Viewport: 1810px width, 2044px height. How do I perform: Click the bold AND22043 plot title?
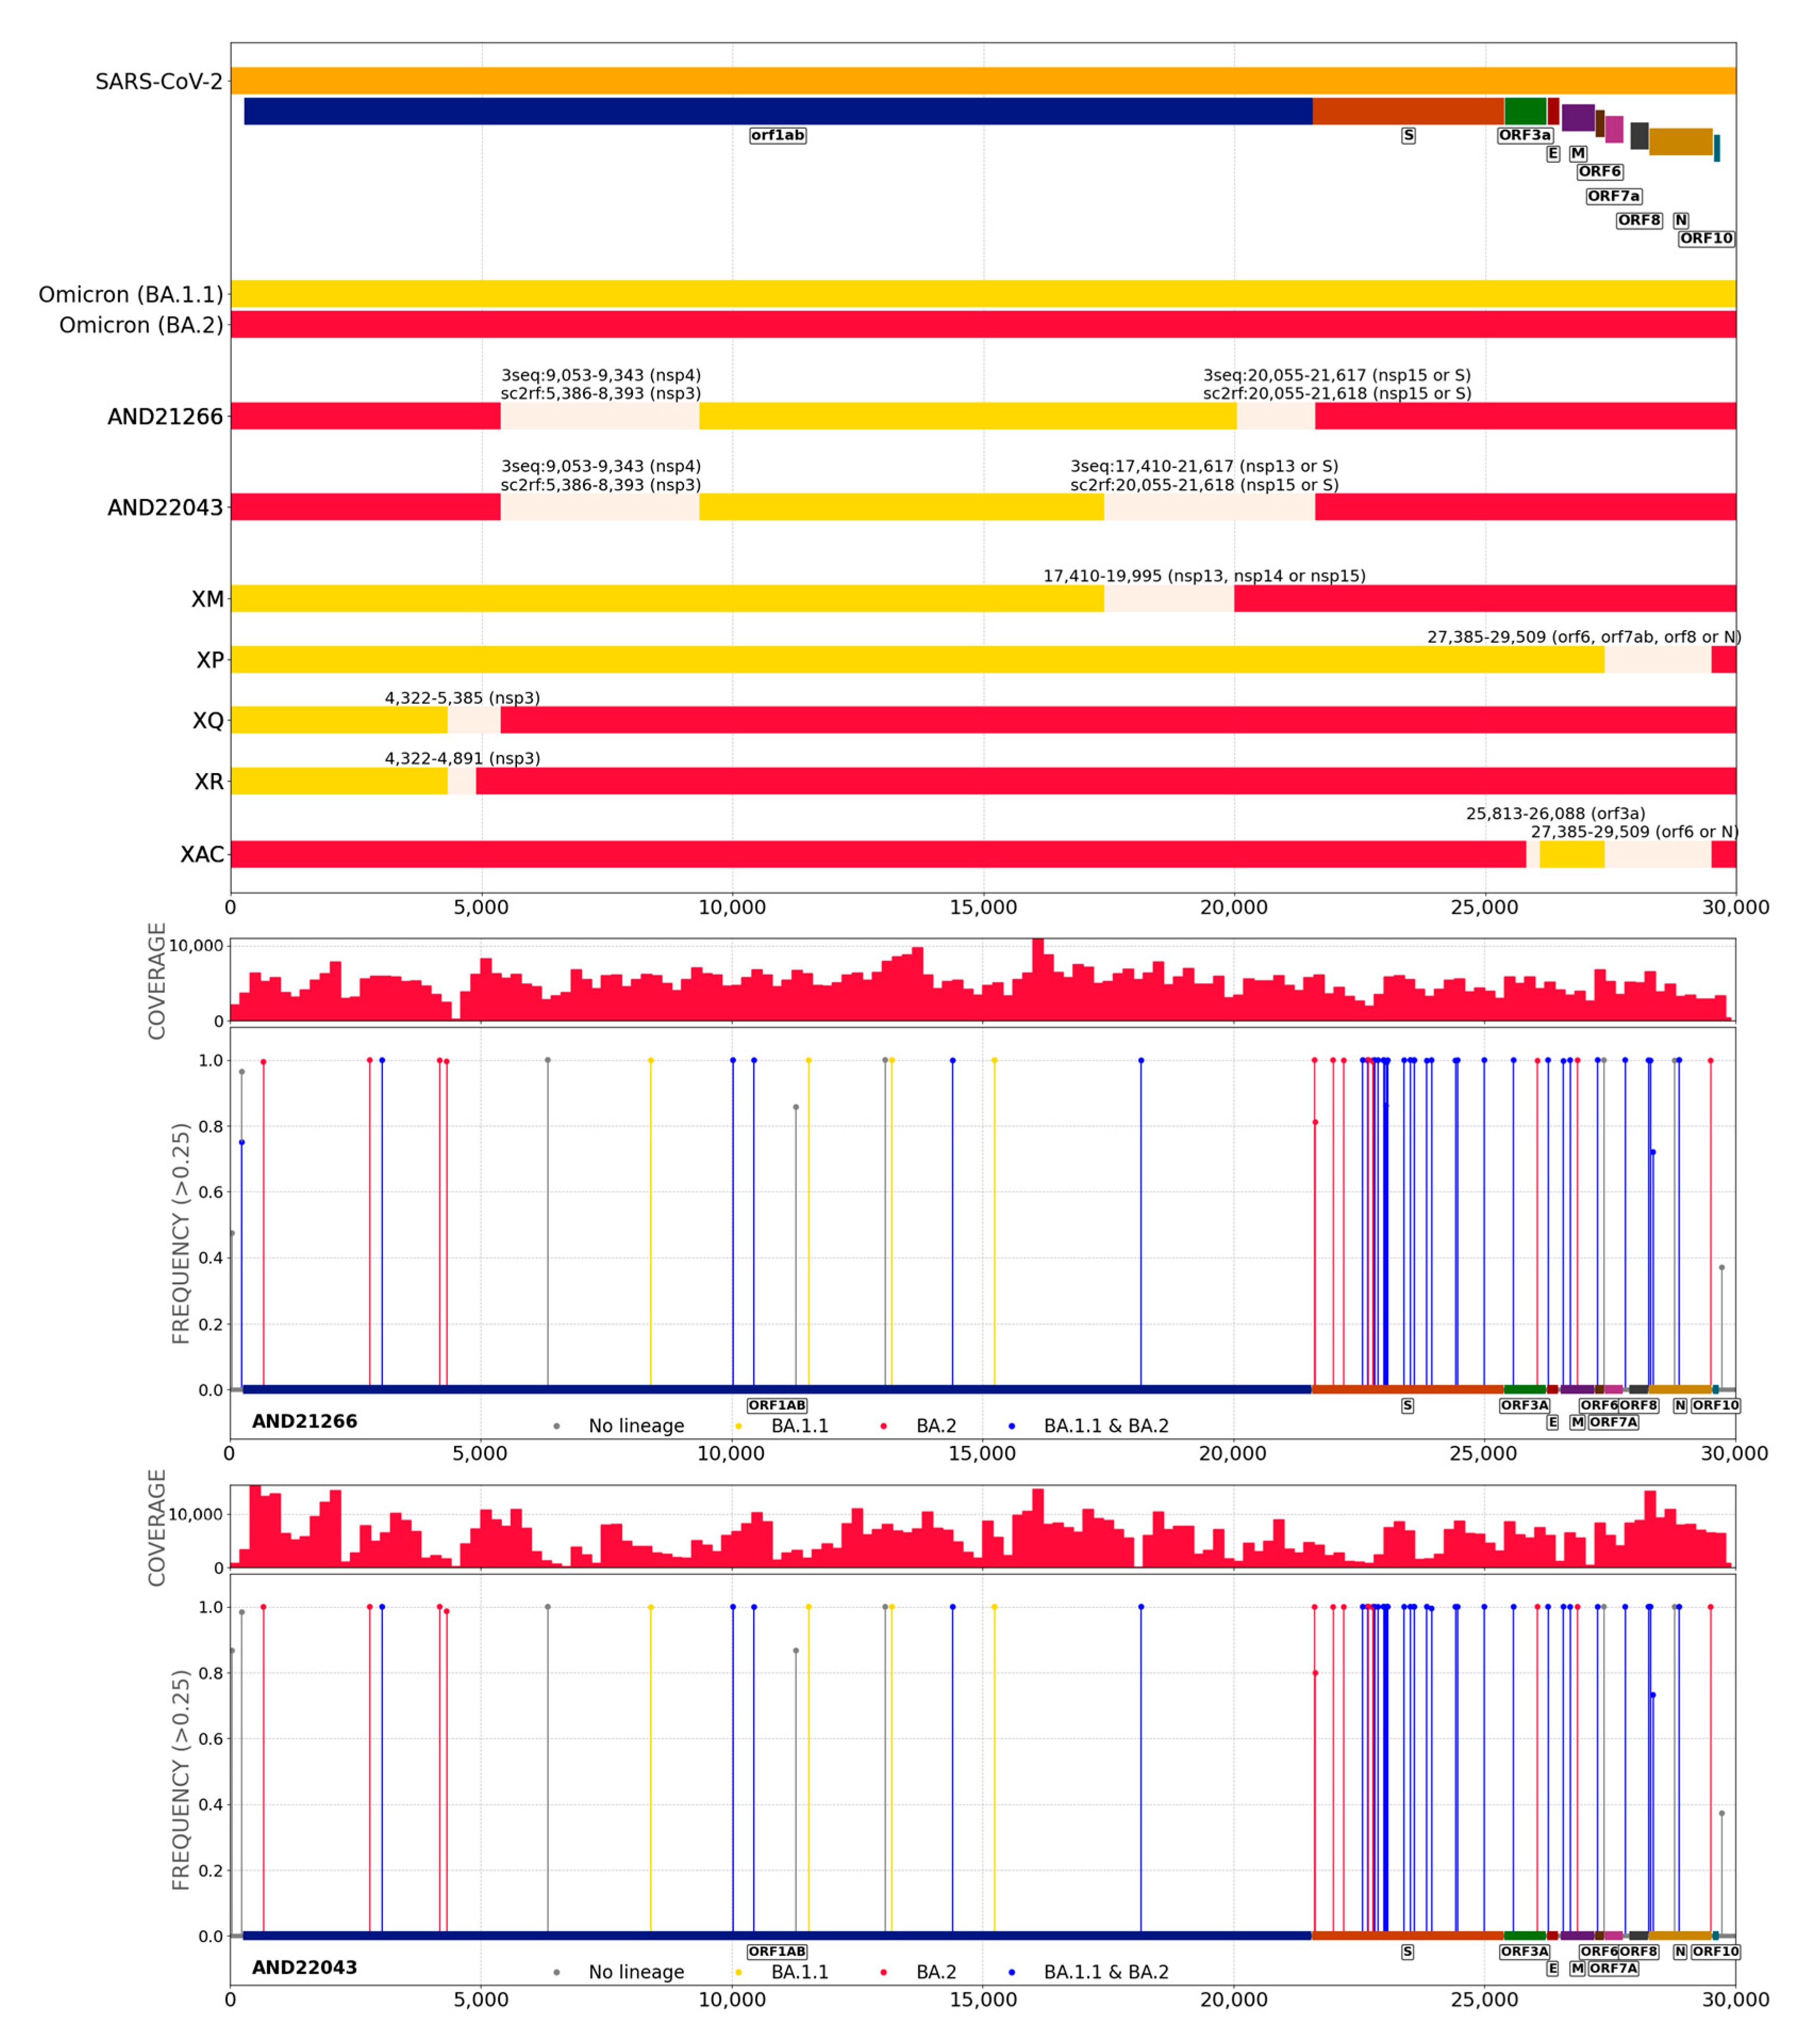point(304,1967)
